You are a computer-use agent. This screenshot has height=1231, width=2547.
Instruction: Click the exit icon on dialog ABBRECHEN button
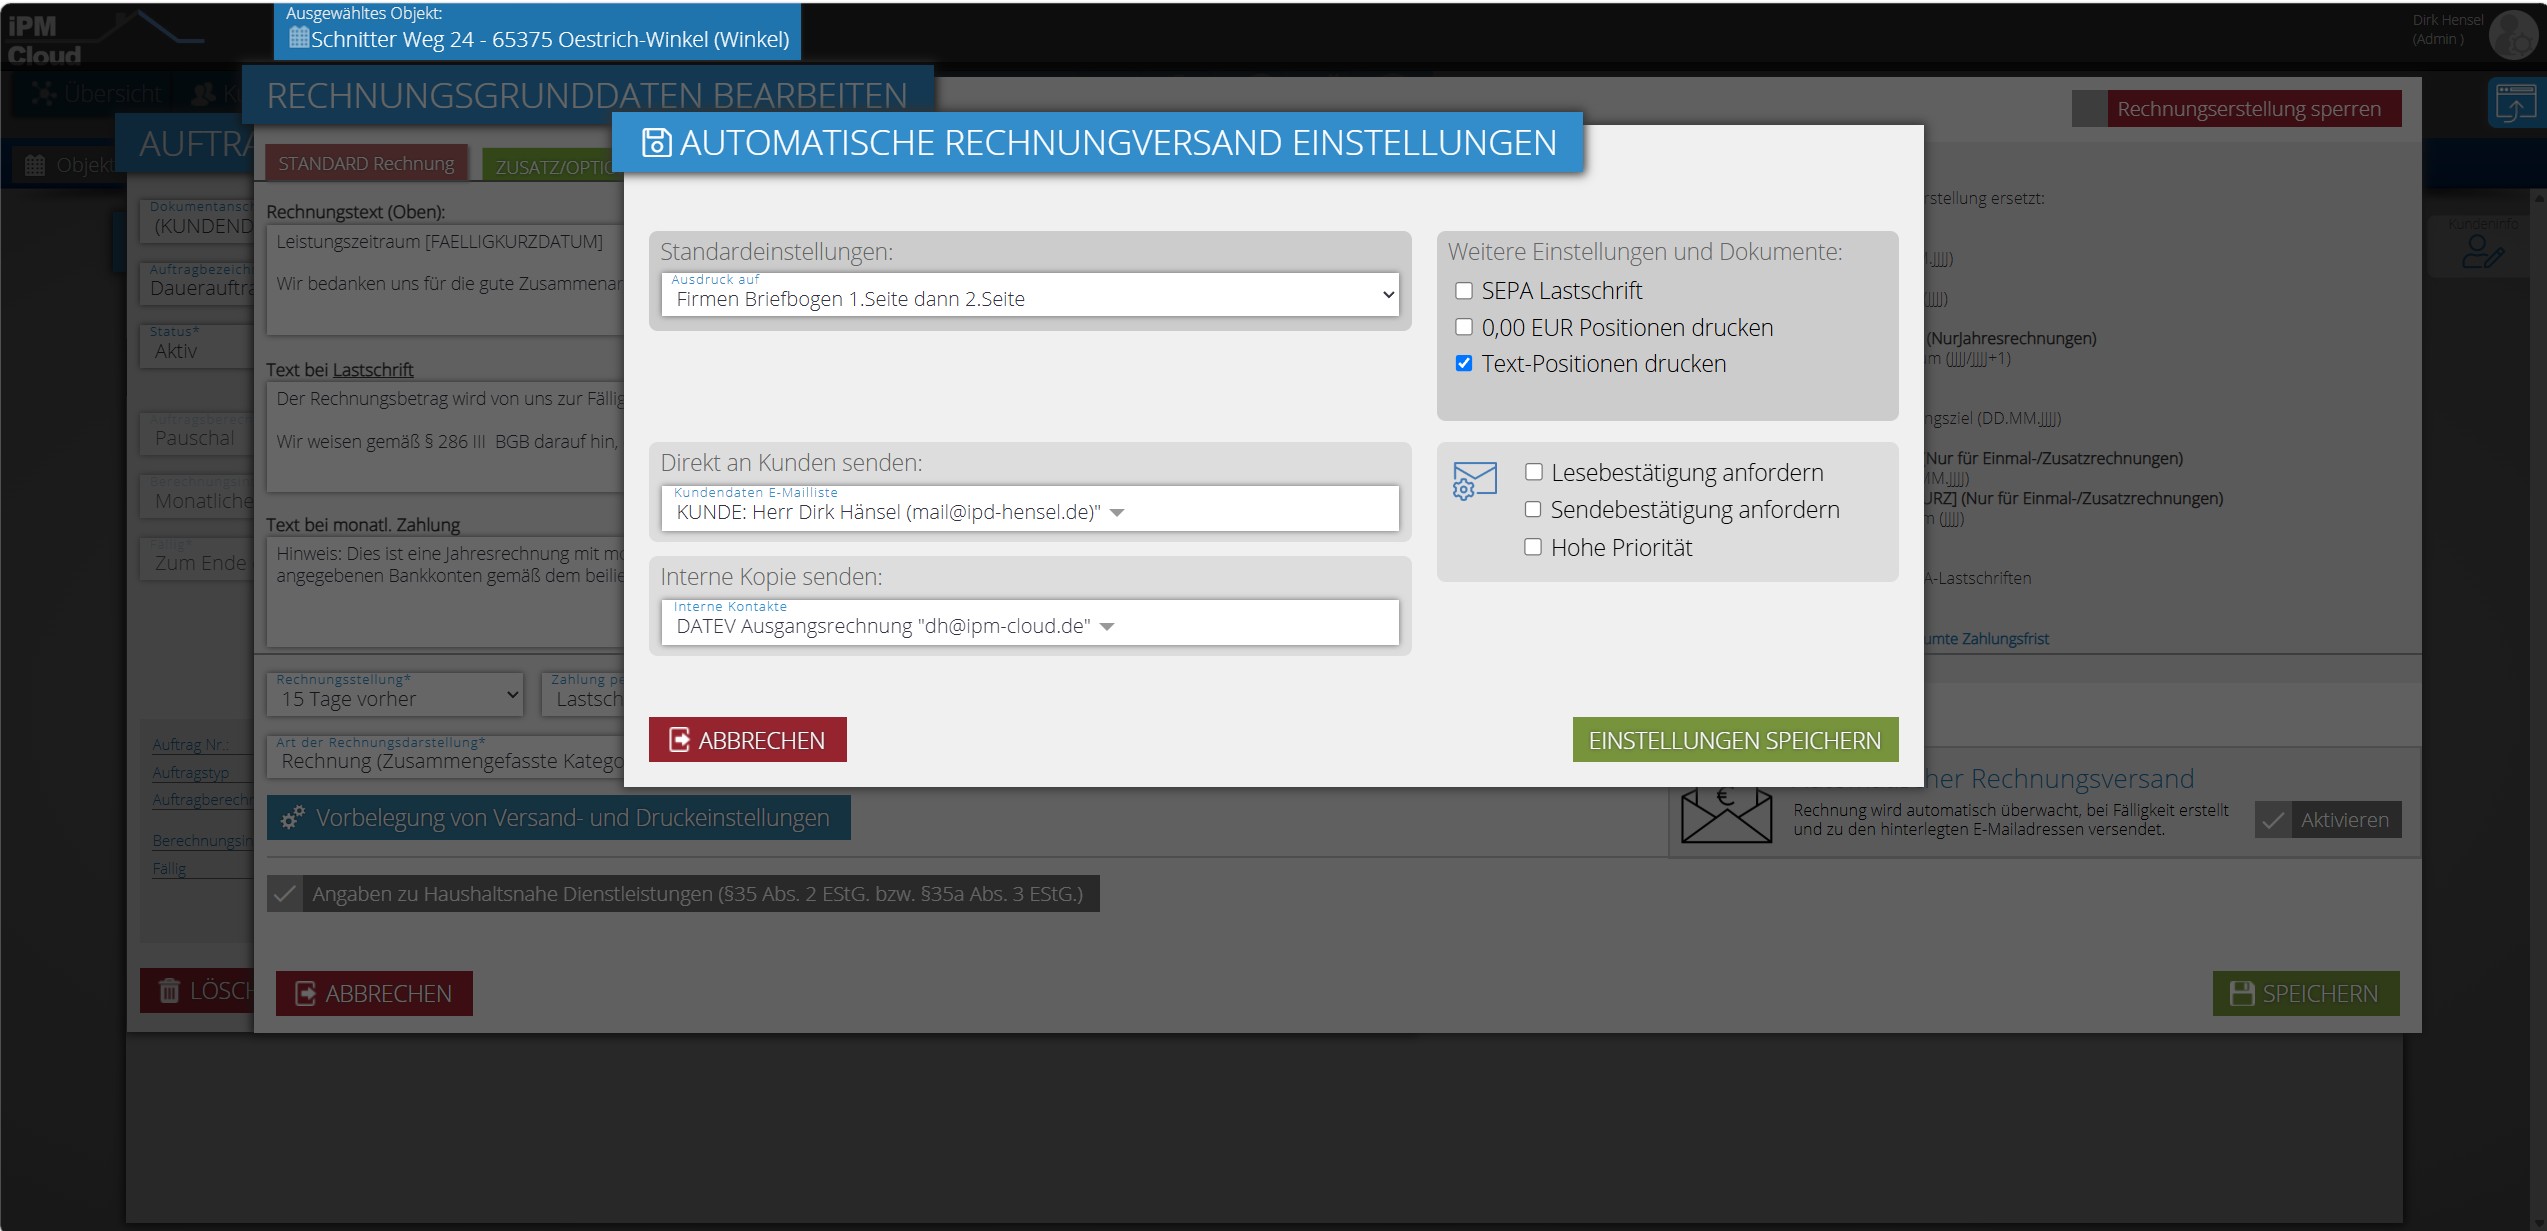[679, 740]
